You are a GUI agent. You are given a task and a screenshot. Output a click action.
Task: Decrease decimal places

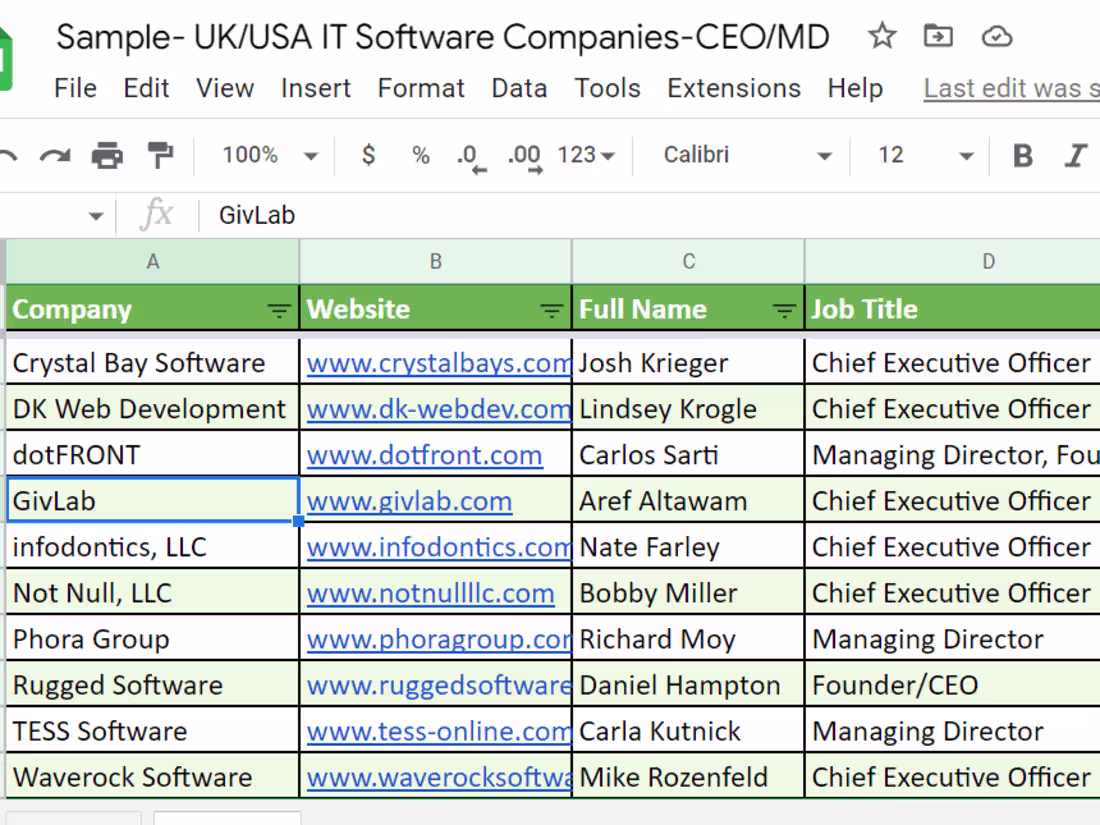(x=468, y=155)
